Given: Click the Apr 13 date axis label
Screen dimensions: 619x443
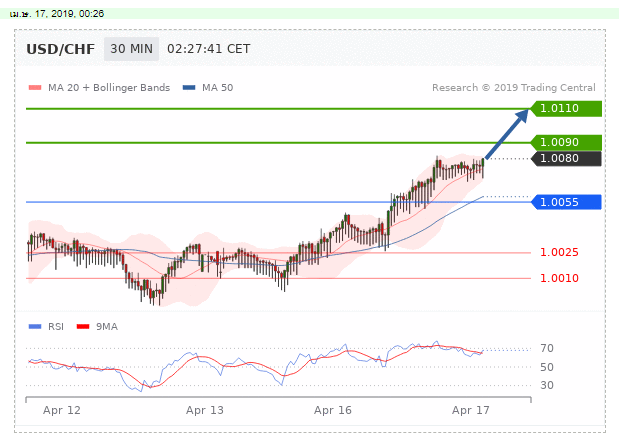Looking at the screenshot, I should click(x=204, y=410).
